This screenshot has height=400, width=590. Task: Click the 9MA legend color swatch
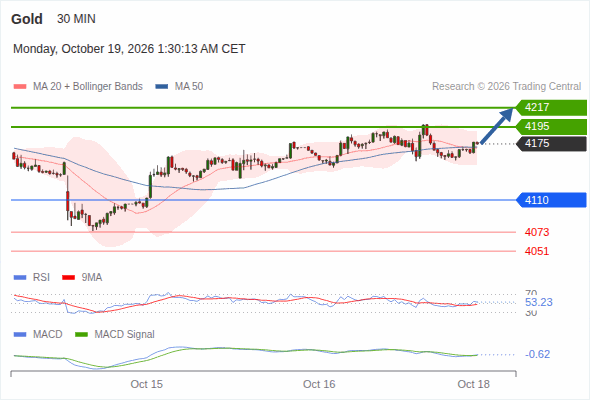click(68, 278)
